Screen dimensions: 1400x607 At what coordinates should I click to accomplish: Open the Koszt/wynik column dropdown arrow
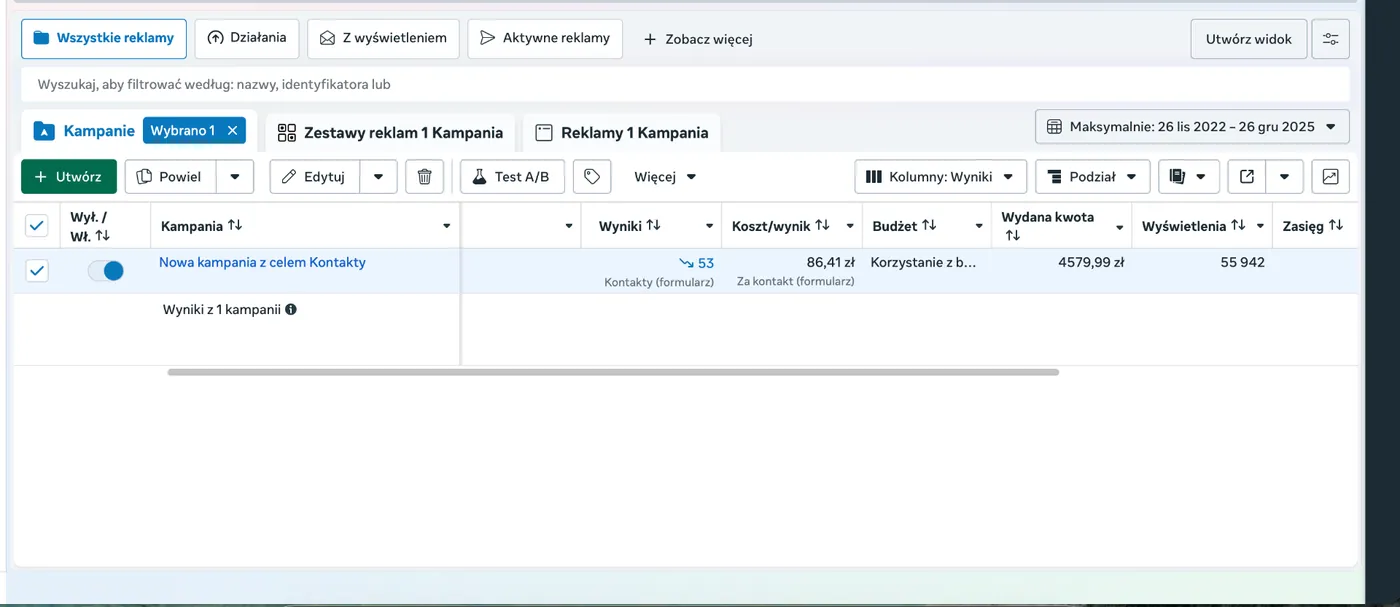(850, 226)
